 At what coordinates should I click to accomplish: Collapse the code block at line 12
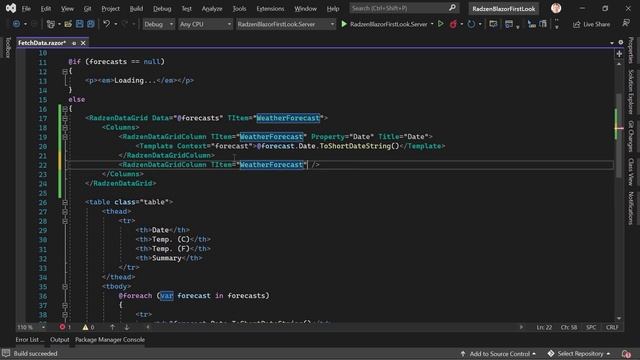[x=65, y=71]
